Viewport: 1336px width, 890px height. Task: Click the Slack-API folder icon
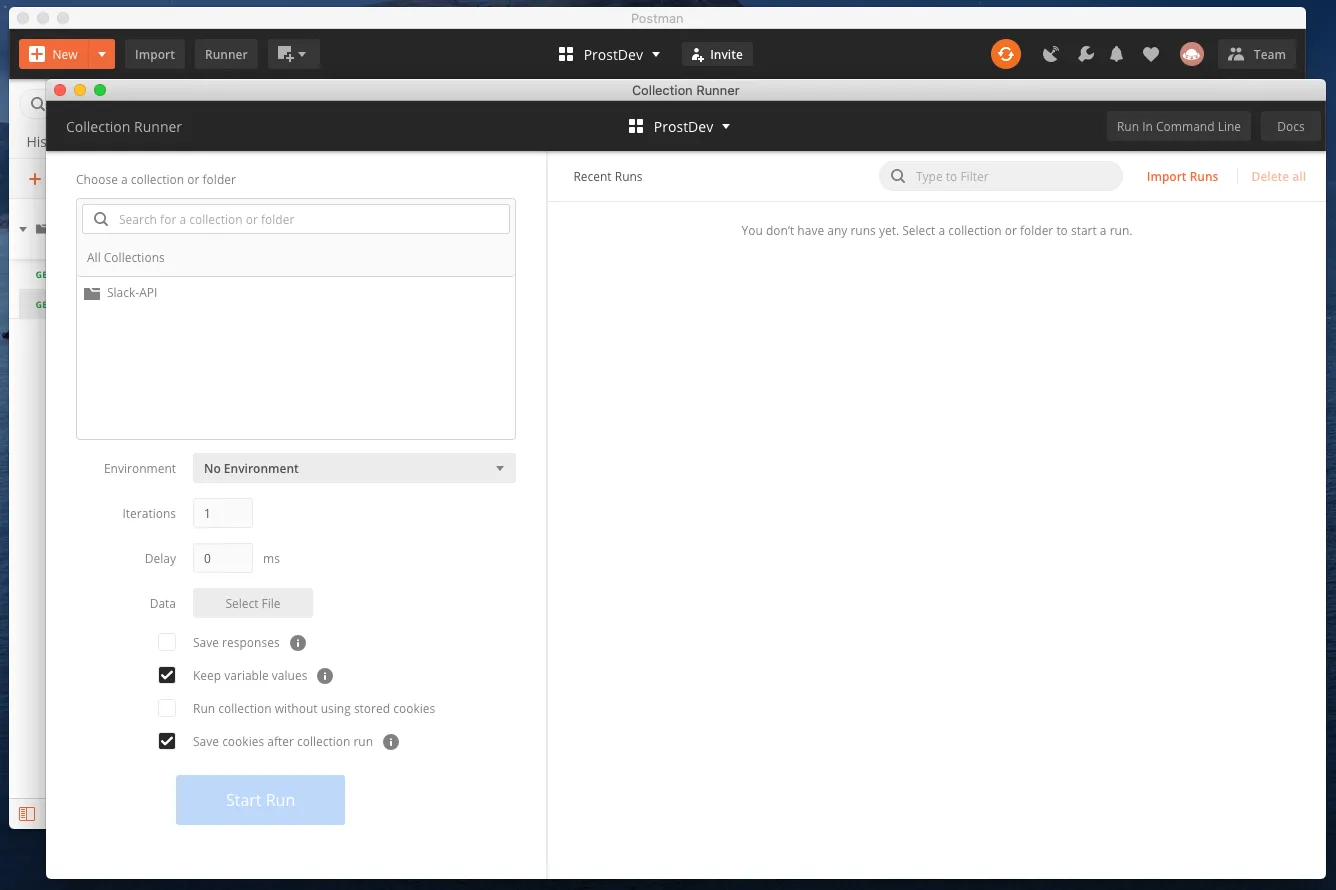coord(92,293)
